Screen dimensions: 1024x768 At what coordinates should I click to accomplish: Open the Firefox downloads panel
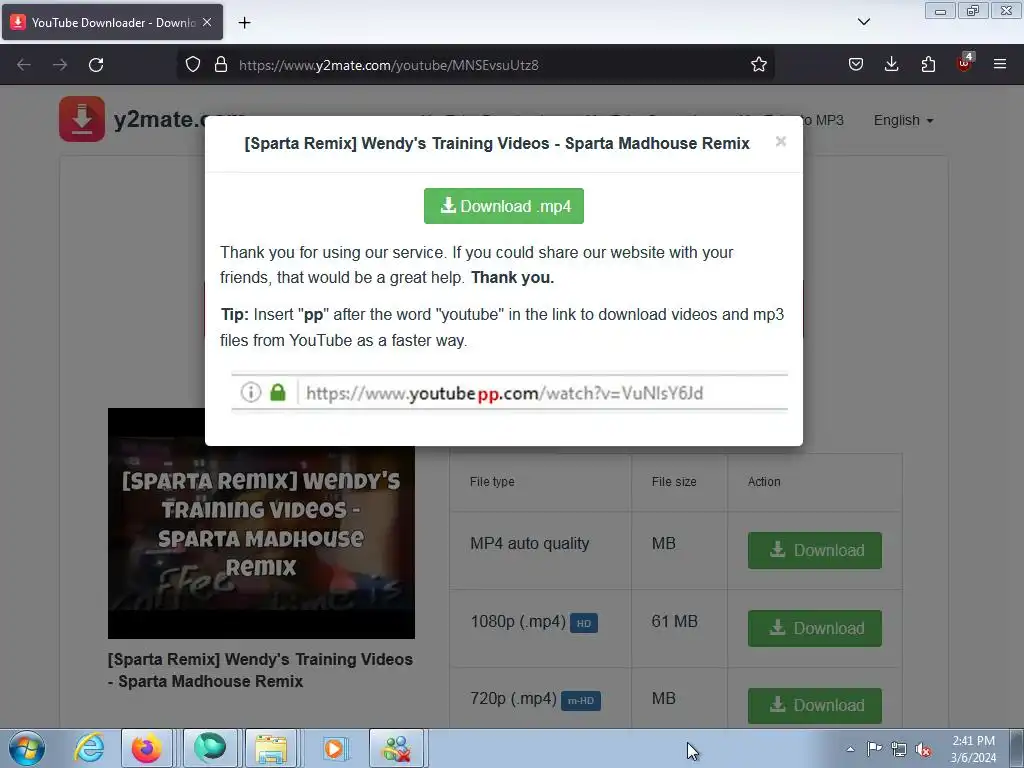[x=891, y=65]
